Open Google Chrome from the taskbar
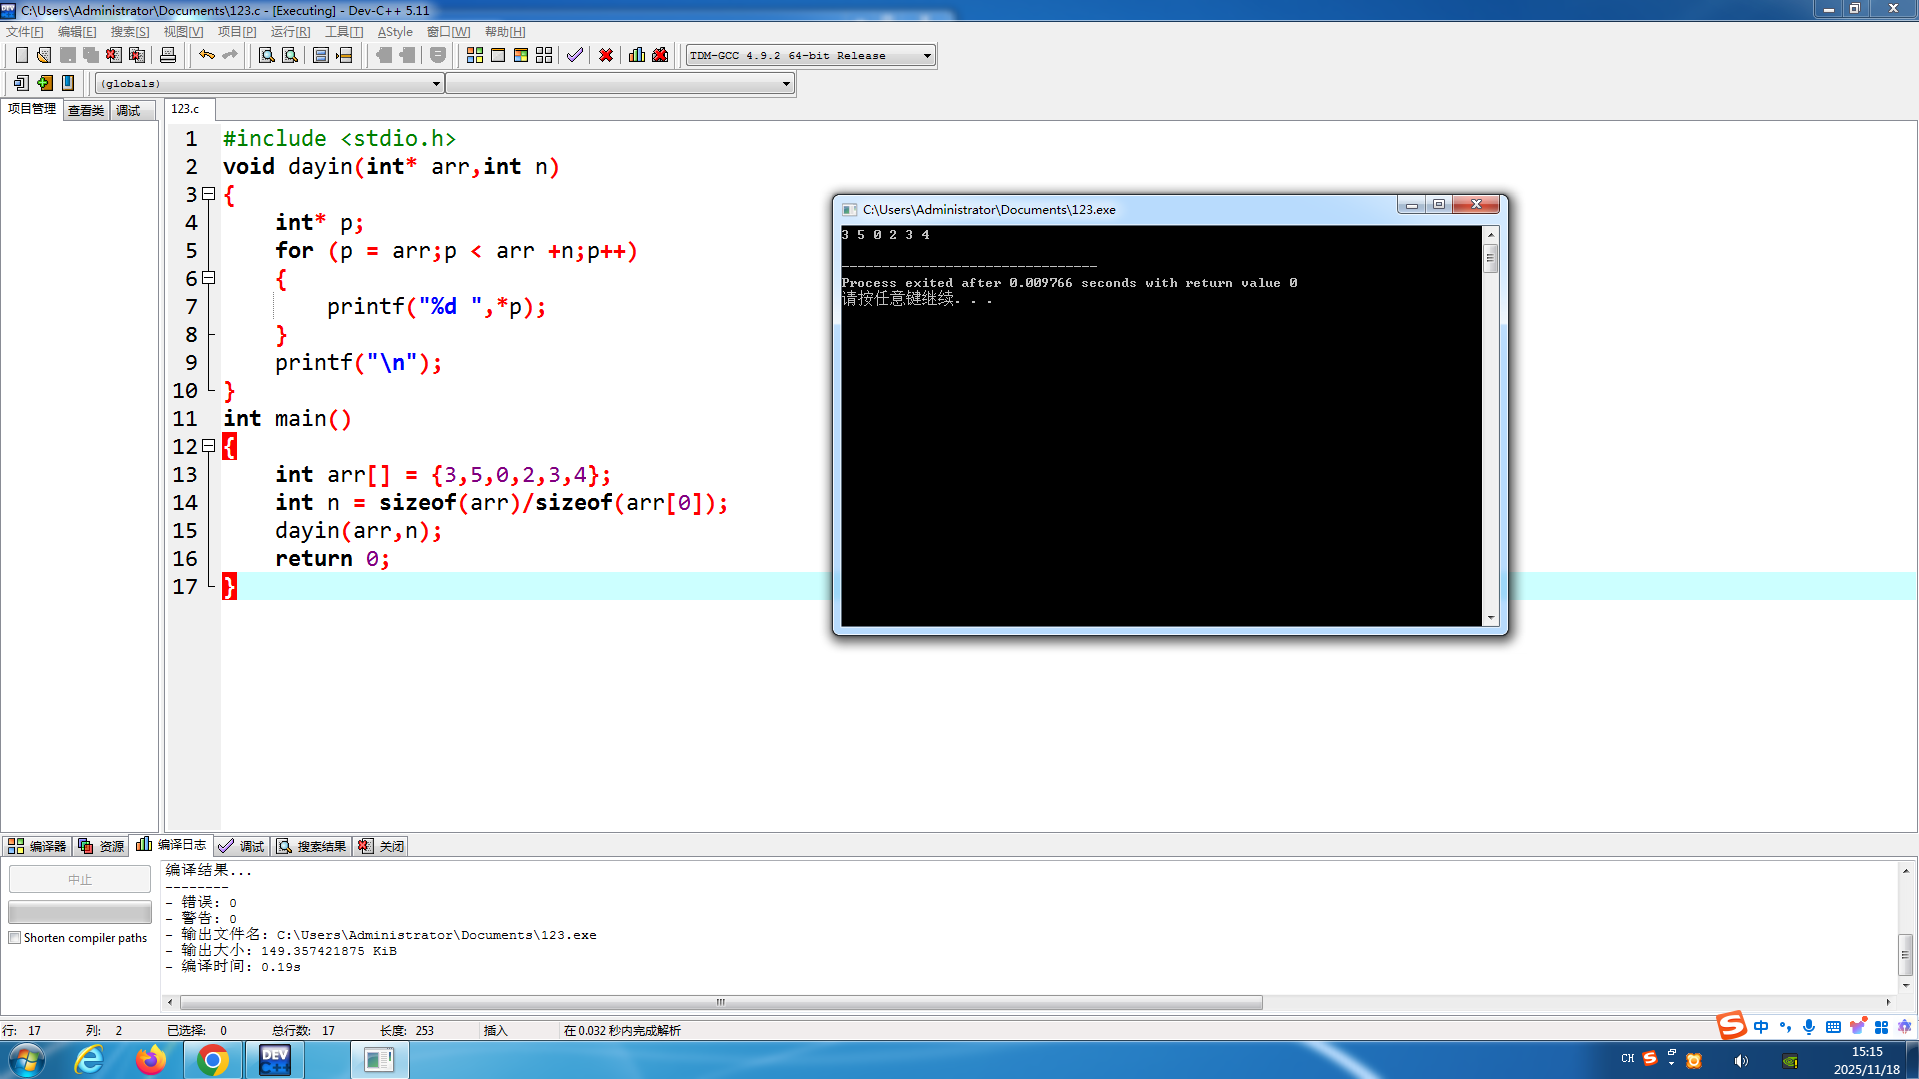This screenshot has height=1079, width=1919. coord(212,1060)
